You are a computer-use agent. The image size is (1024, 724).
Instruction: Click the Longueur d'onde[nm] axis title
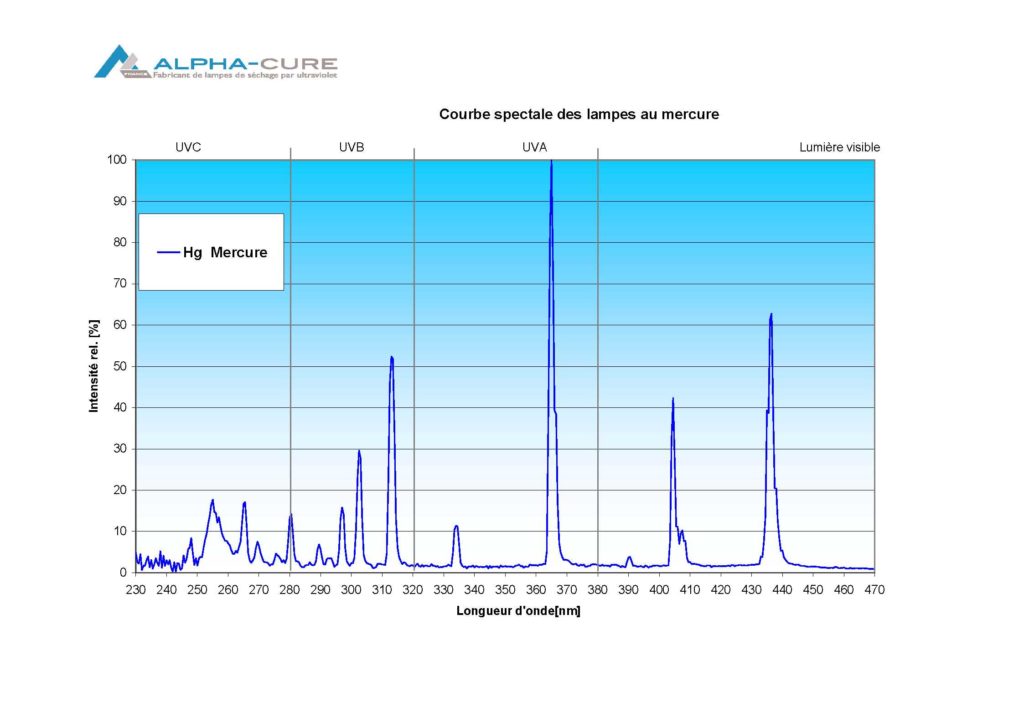(x=518, y=611)
